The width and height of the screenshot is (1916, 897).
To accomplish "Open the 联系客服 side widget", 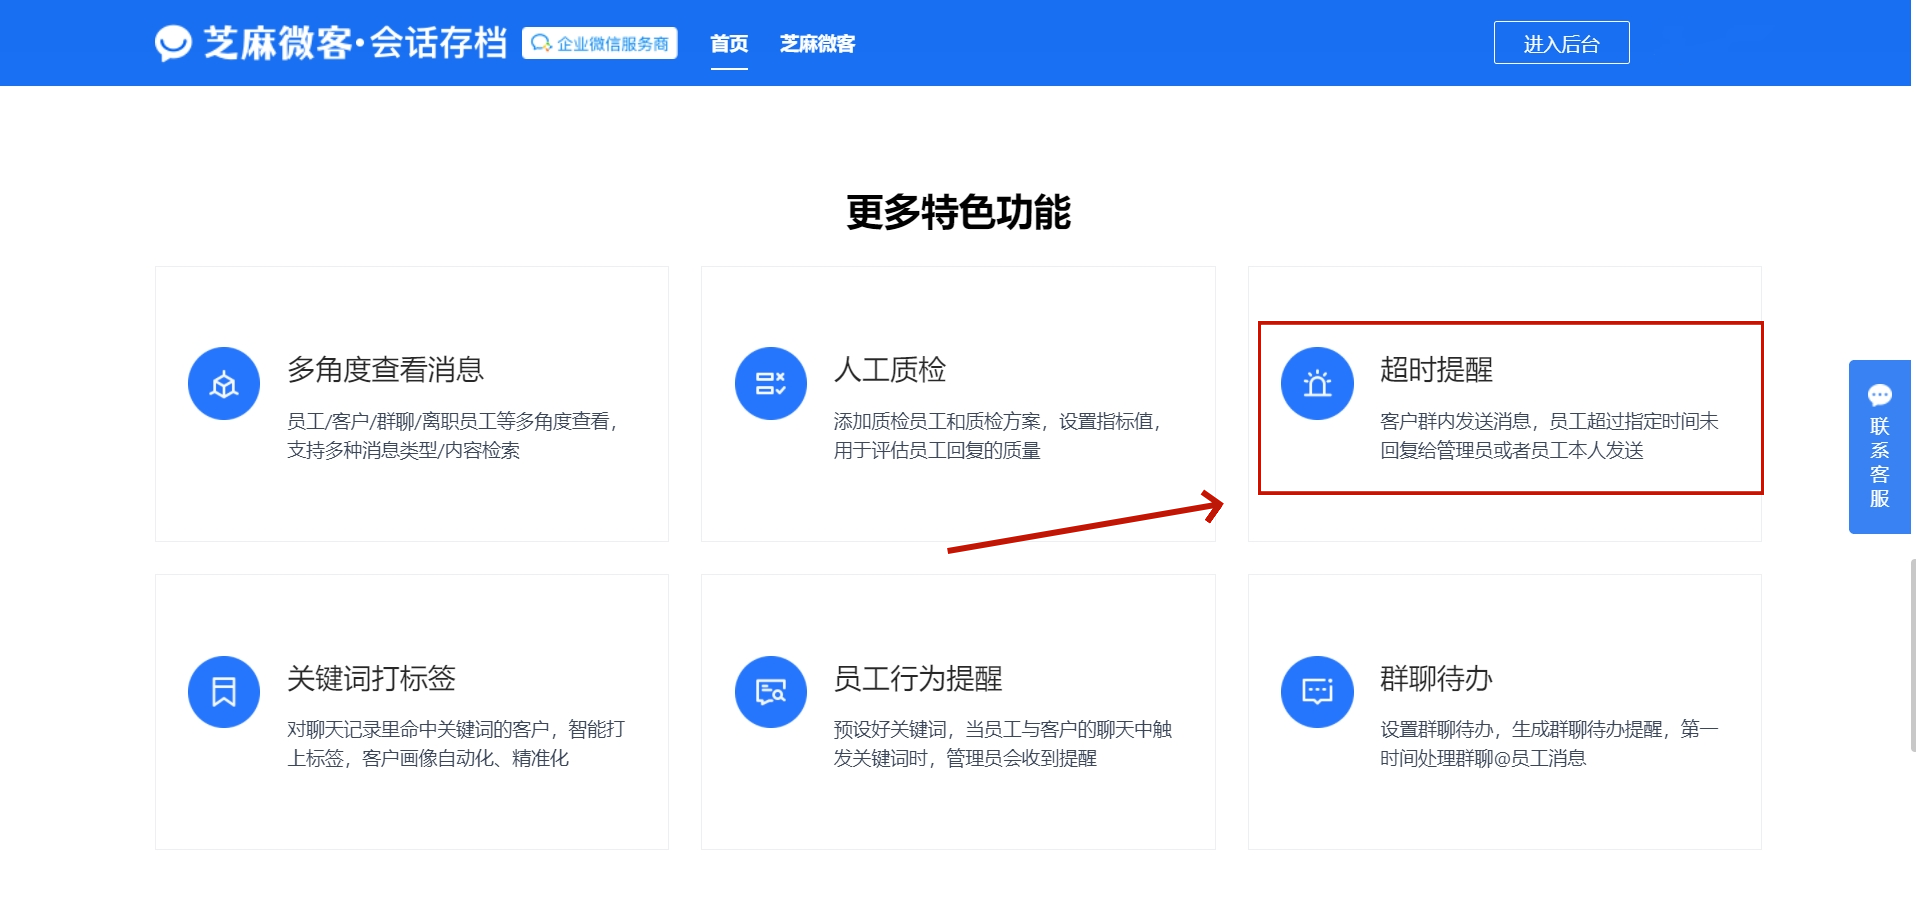I will point(1880,447).
